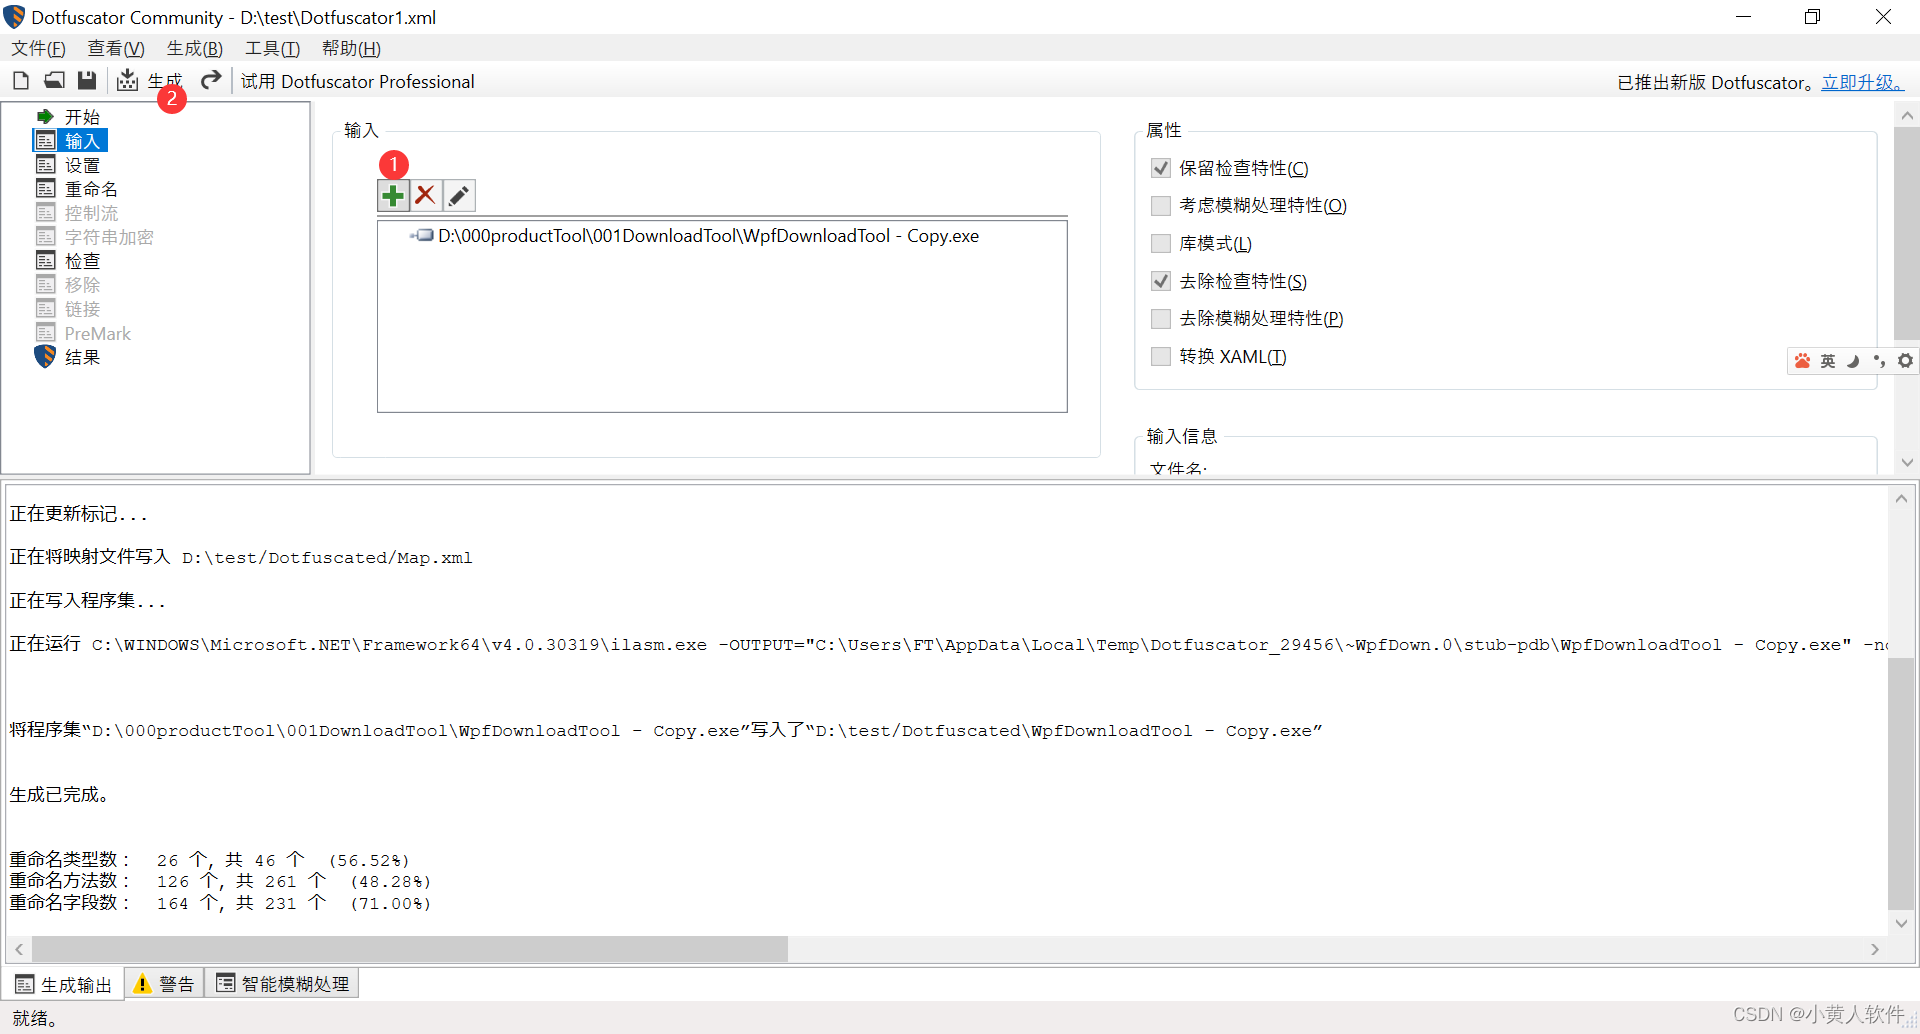Click the 重命名方法数 statistics line

tap(220, 881)
